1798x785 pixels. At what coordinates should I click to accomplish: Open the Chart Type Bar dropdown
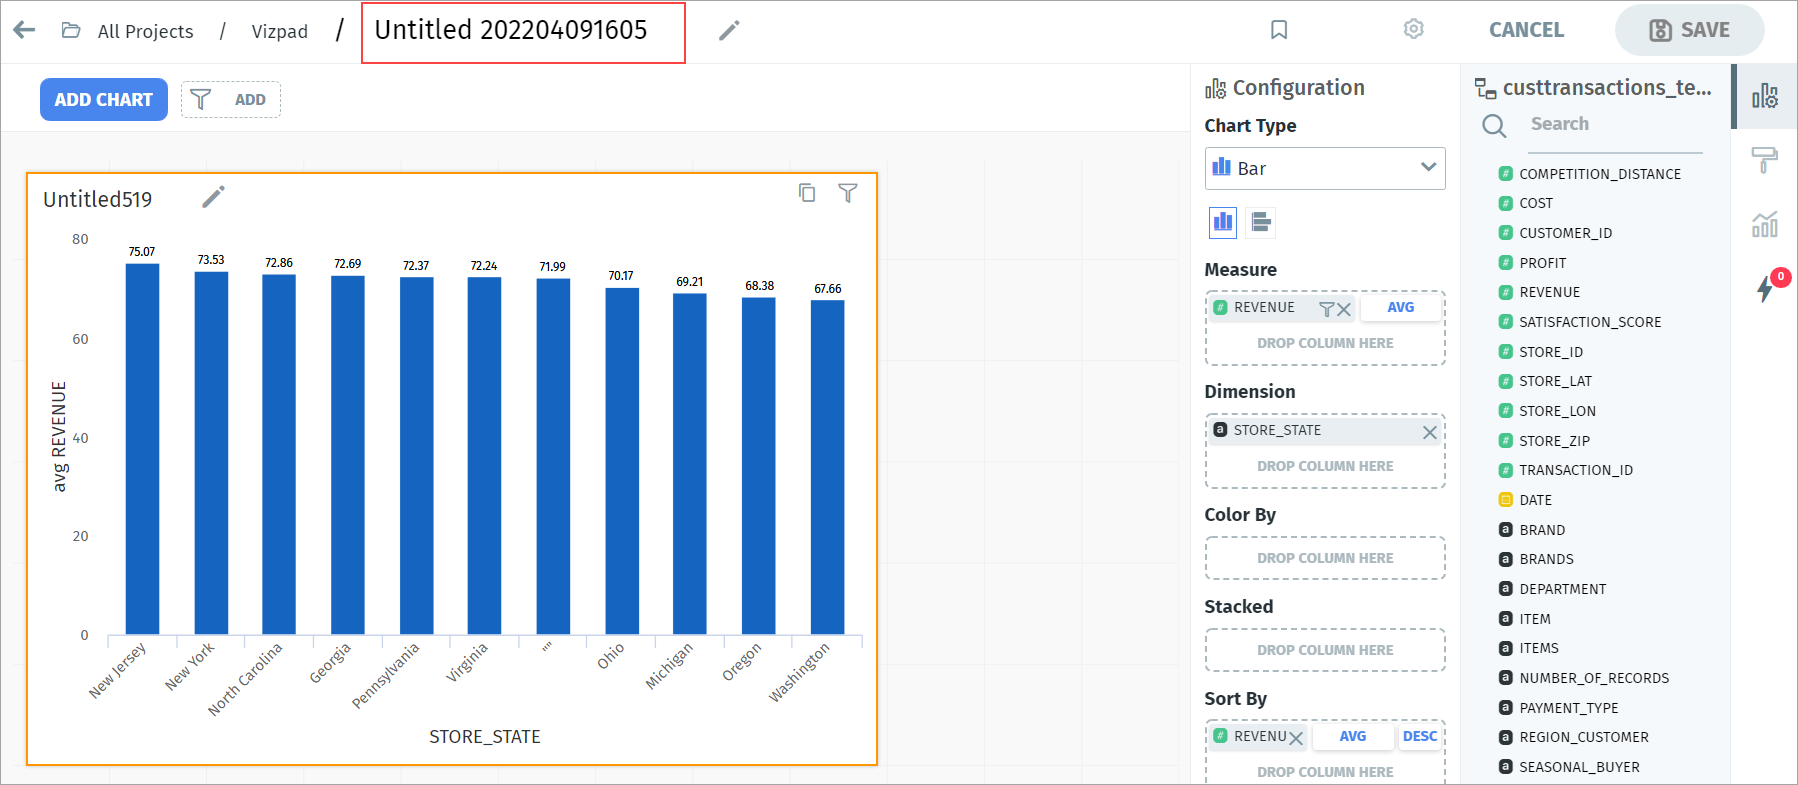[1325, 168]
